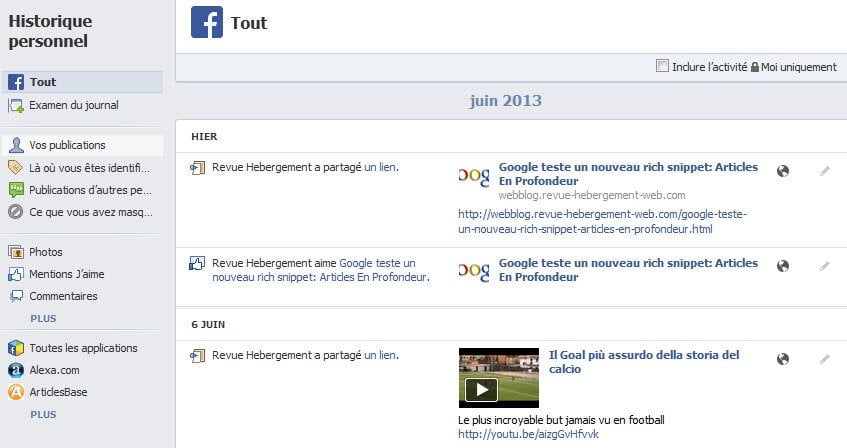Play the football video thumbnail
Viewport: 847px width, 448px height.
click(499, 378)
